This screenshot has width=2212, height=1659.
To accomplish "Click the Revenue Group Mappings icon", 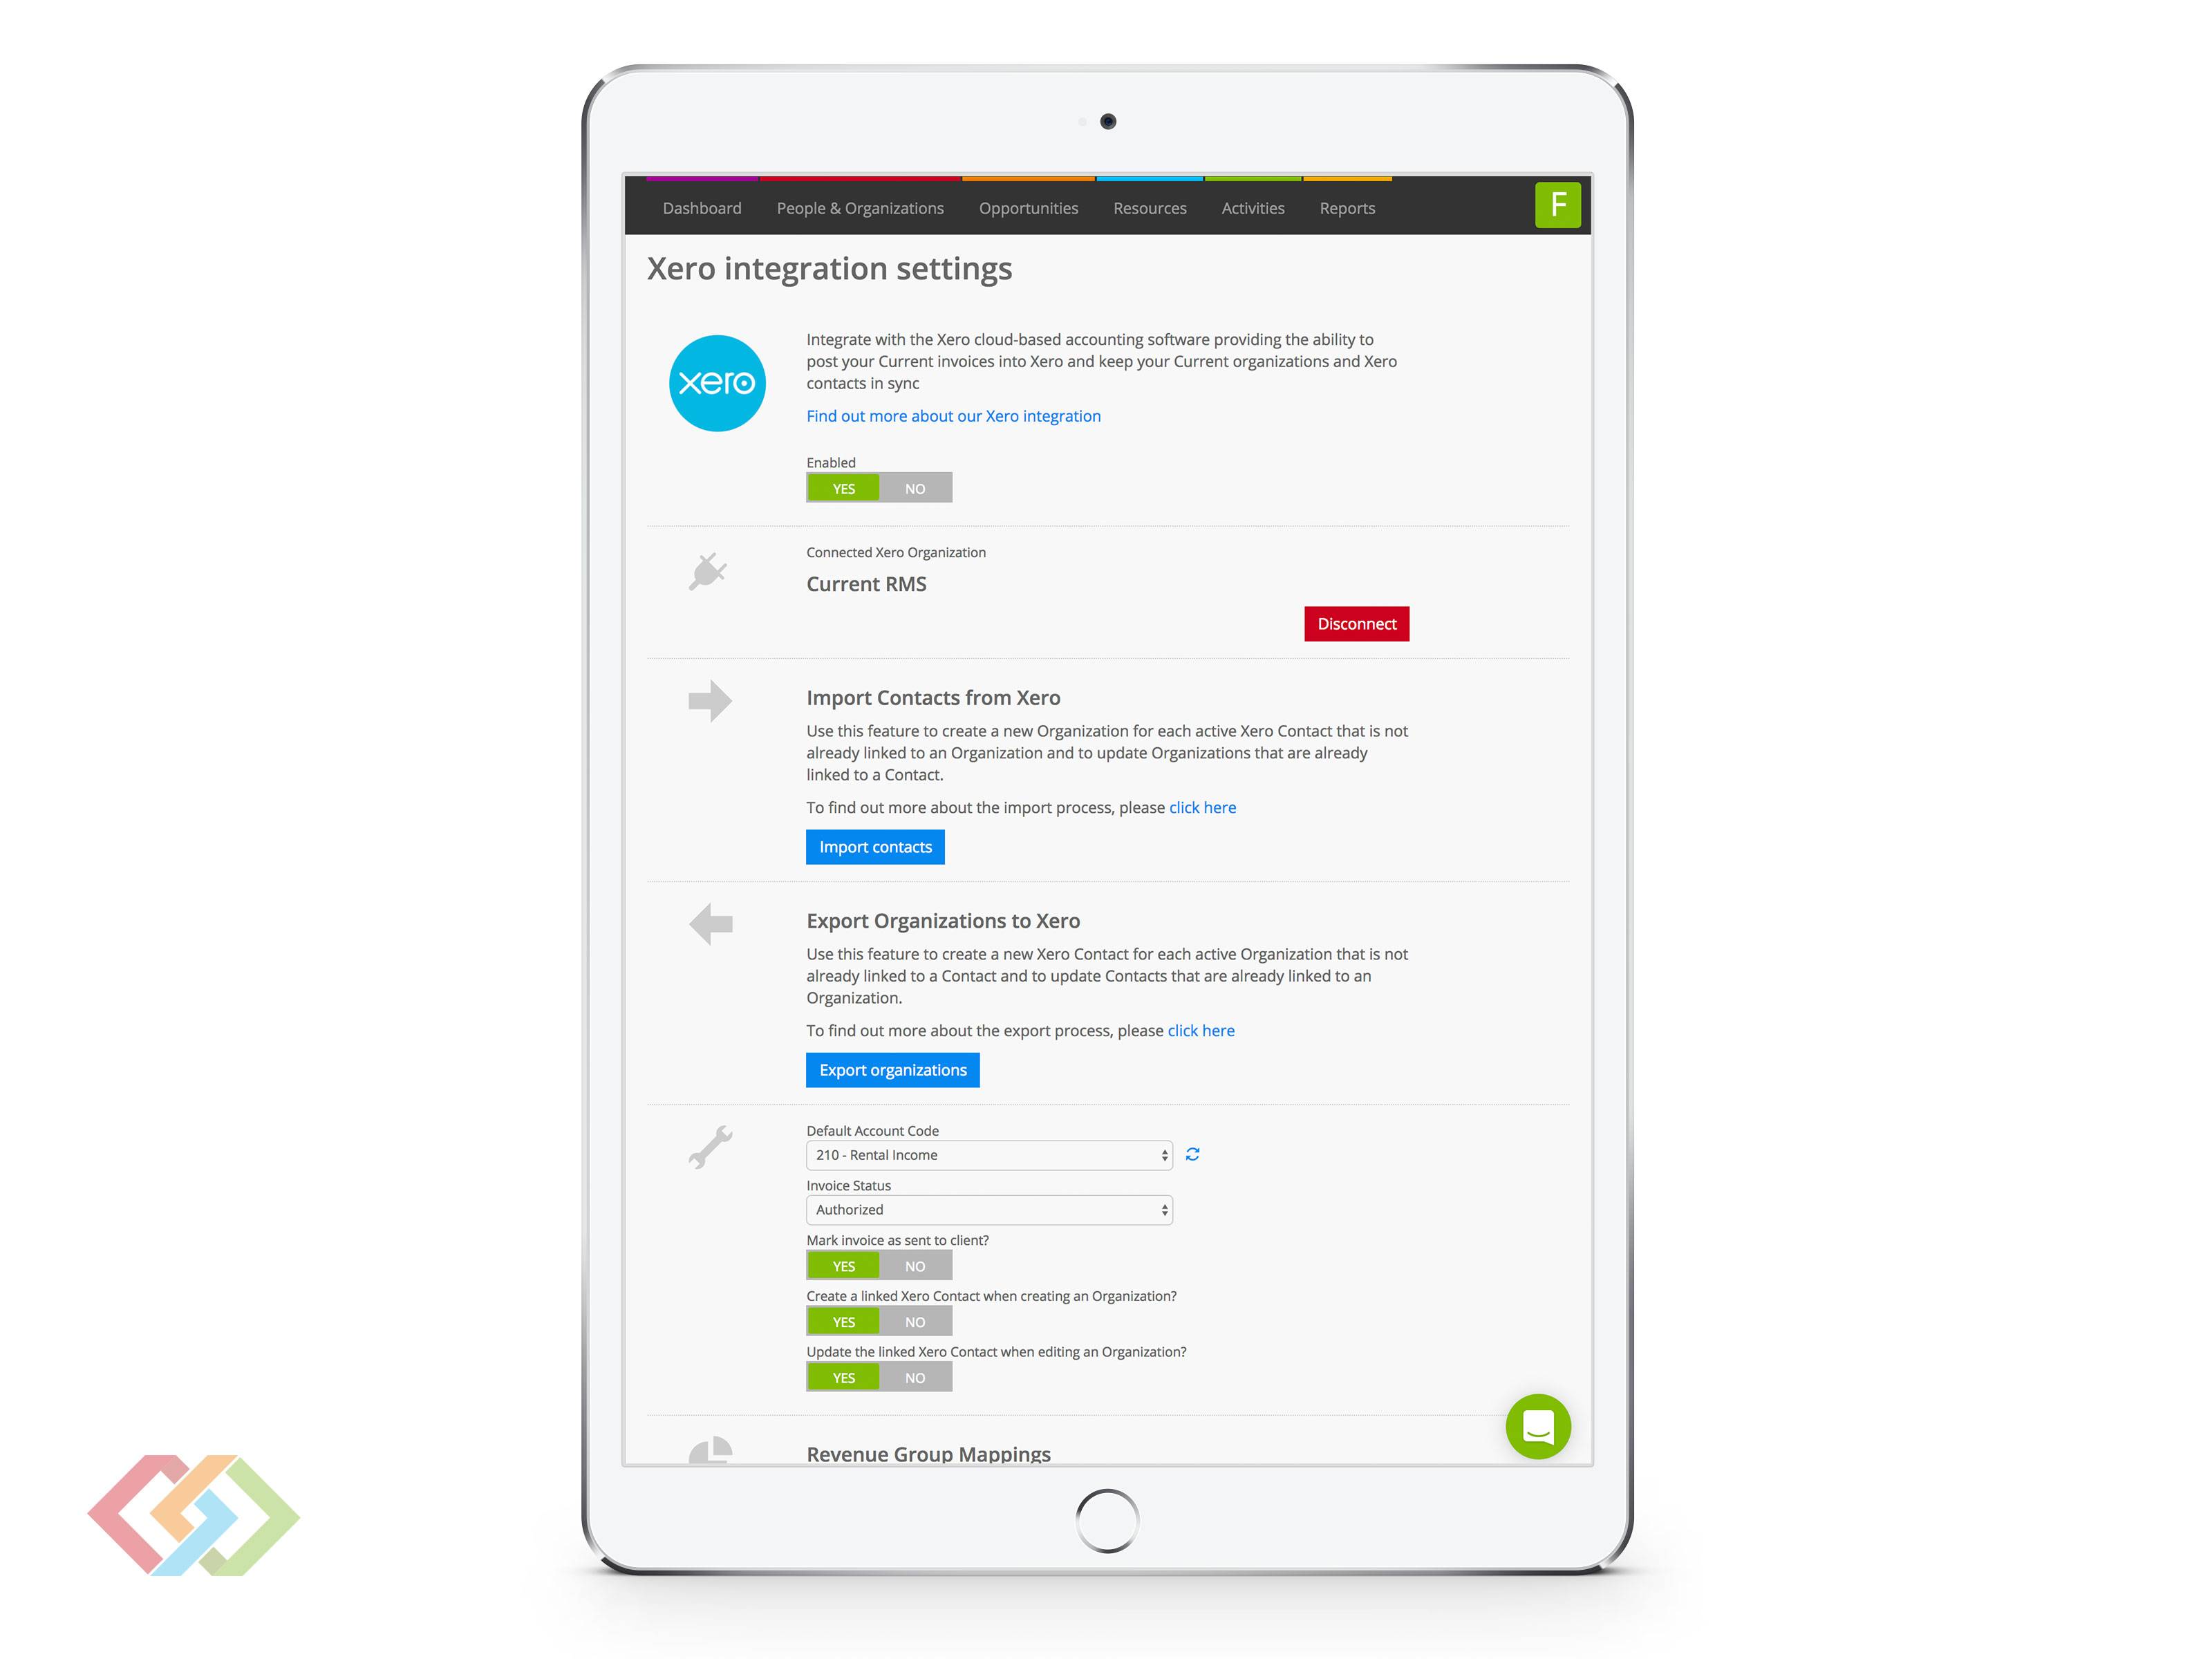I will (x=709, y=1452).
